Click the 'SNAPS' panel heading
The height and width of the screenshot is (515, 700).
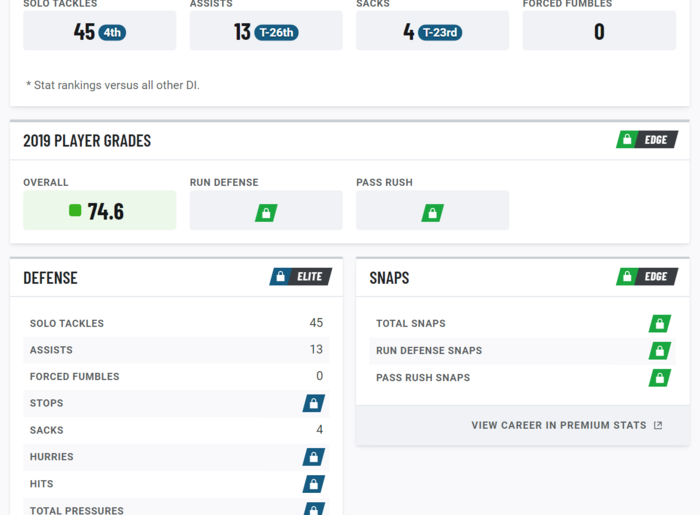(389, 278)
